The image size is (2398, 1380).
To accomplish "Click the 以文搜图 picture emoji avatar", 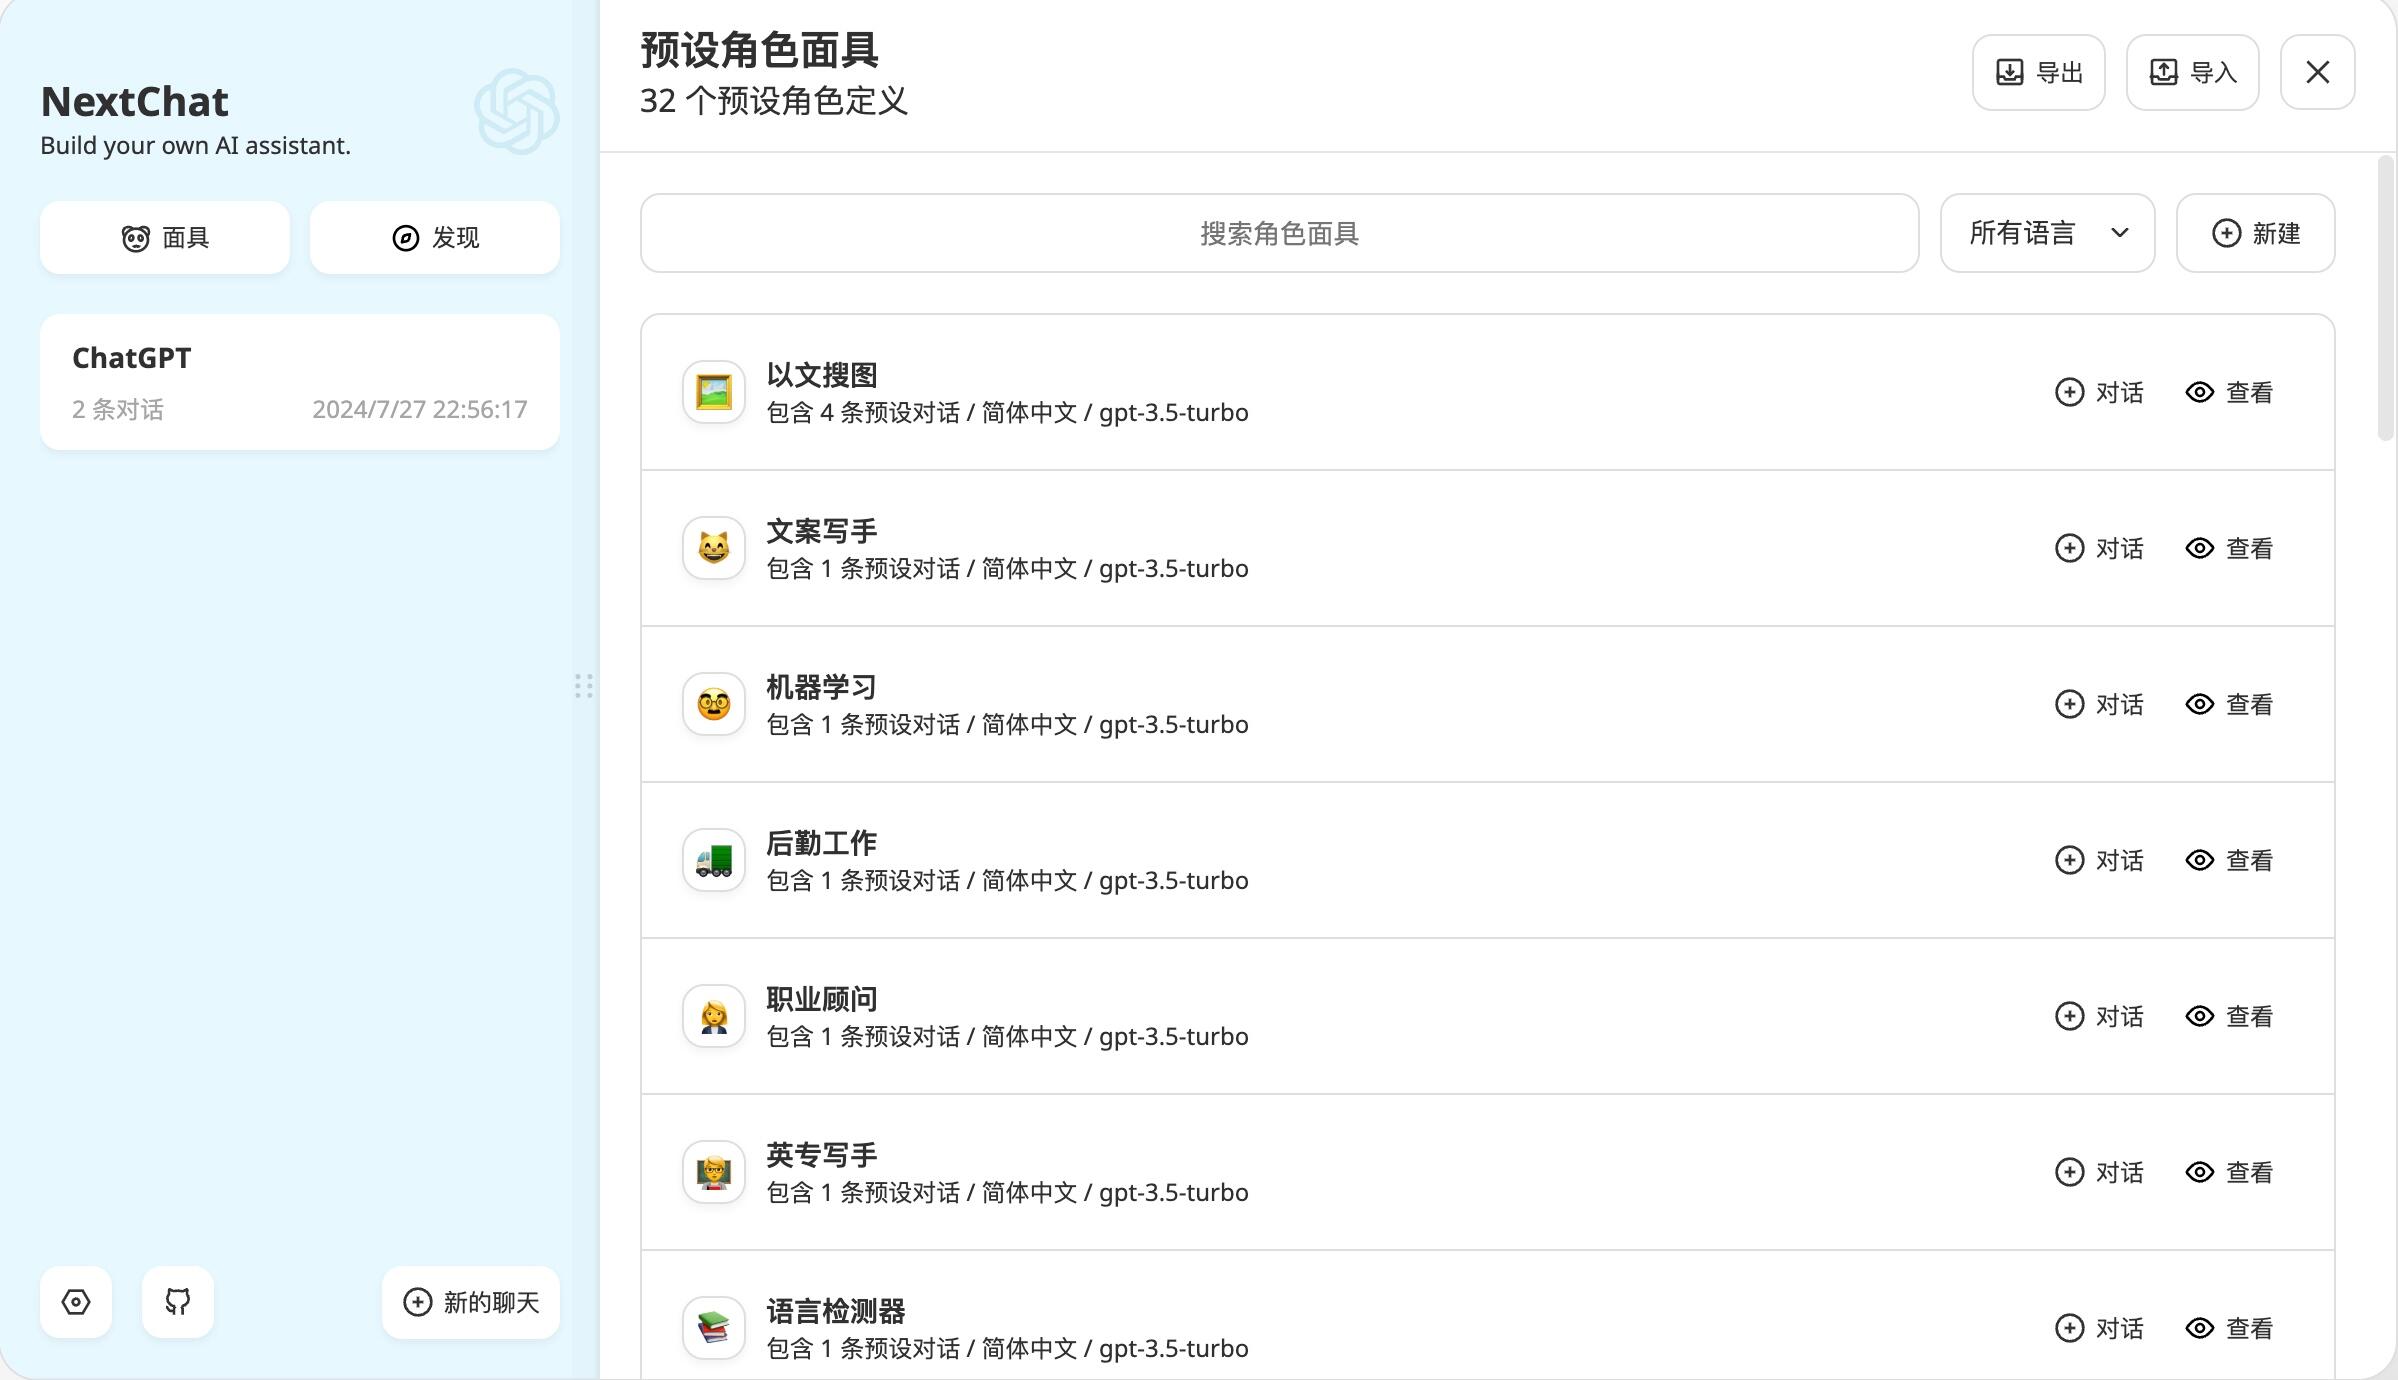I will pyautogui.click(x=713, y=391).
